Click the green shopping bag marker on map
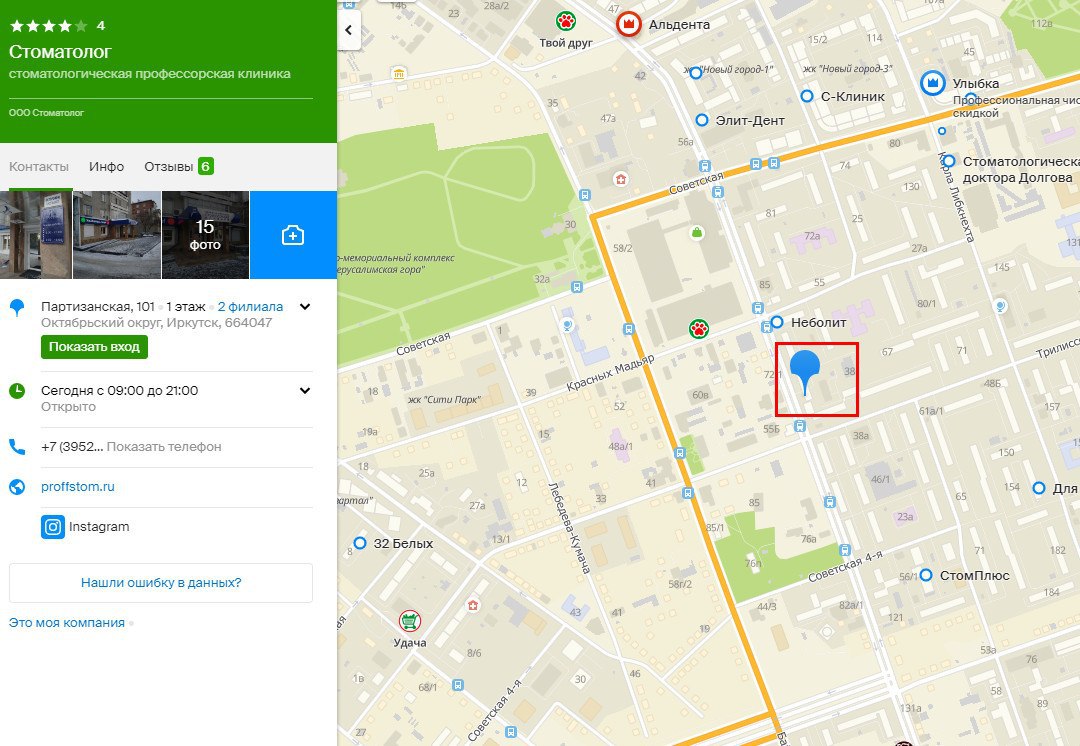Image resolution: width=1080 pixels, height=746 pixels. (x=697, y=233)
